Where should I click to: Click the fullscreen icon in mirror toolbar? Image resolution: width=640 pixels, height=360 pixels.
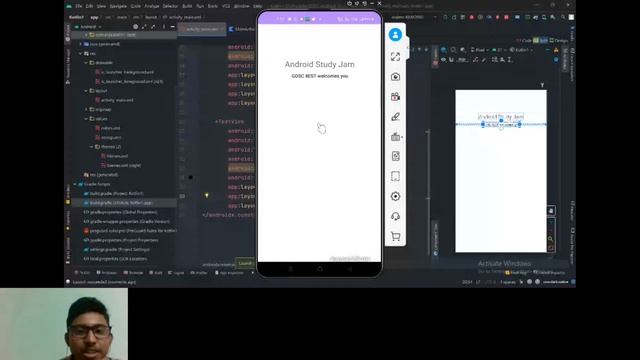395,57
